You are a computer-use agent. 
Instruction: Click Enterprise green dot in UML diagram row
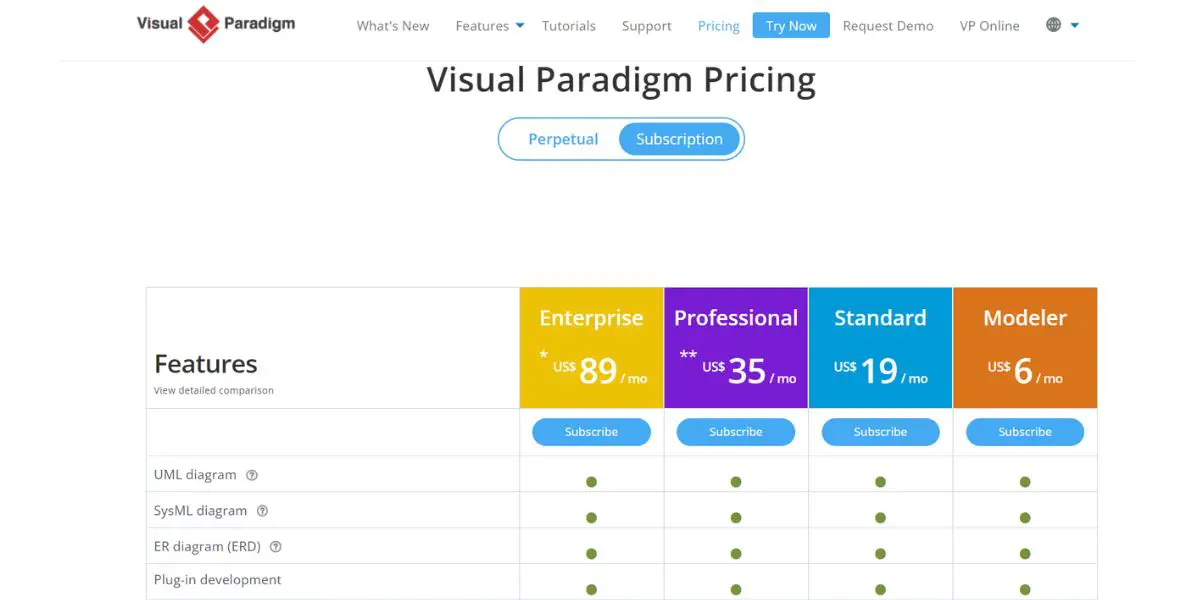[x=591, y=482]
